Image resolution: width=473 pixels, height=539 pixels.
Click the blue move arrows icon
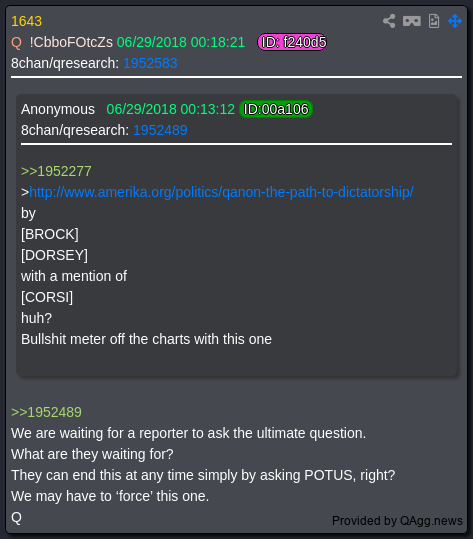(455, 21)
